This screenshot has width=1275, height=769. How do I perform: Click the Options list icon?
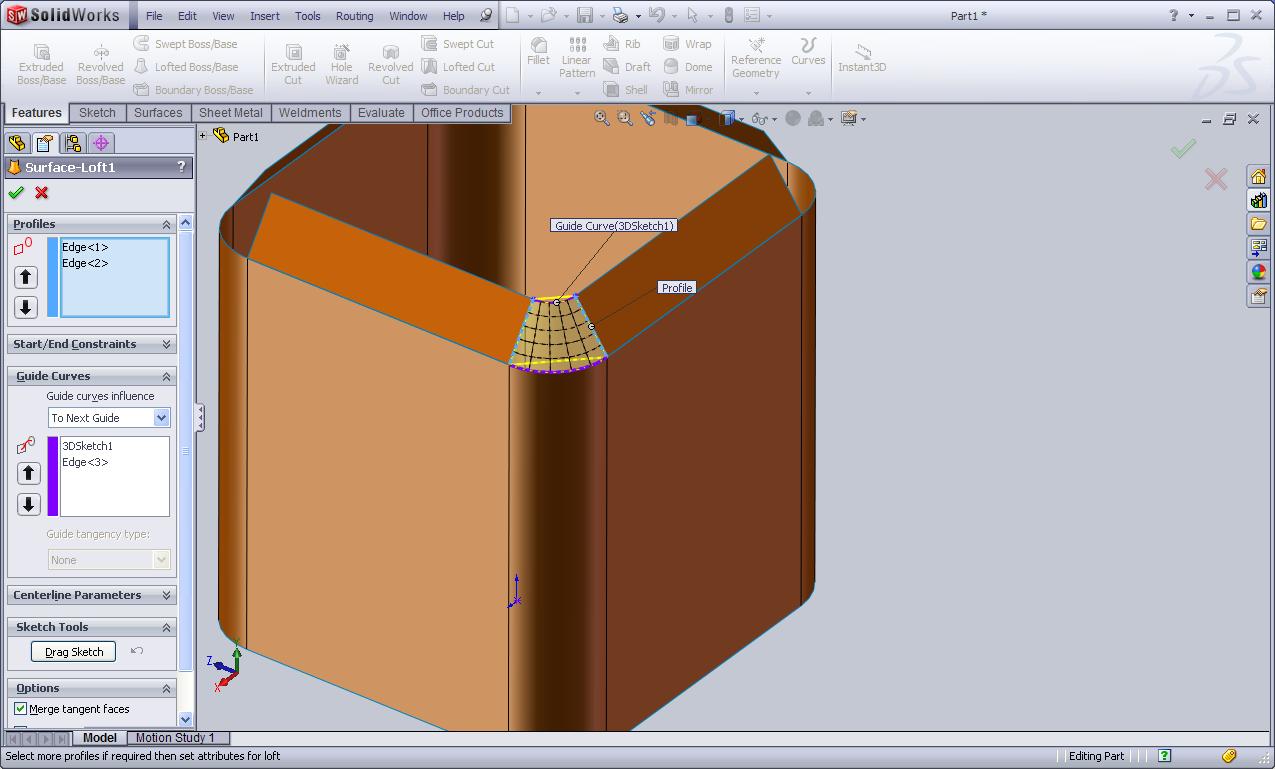point(752,15)
